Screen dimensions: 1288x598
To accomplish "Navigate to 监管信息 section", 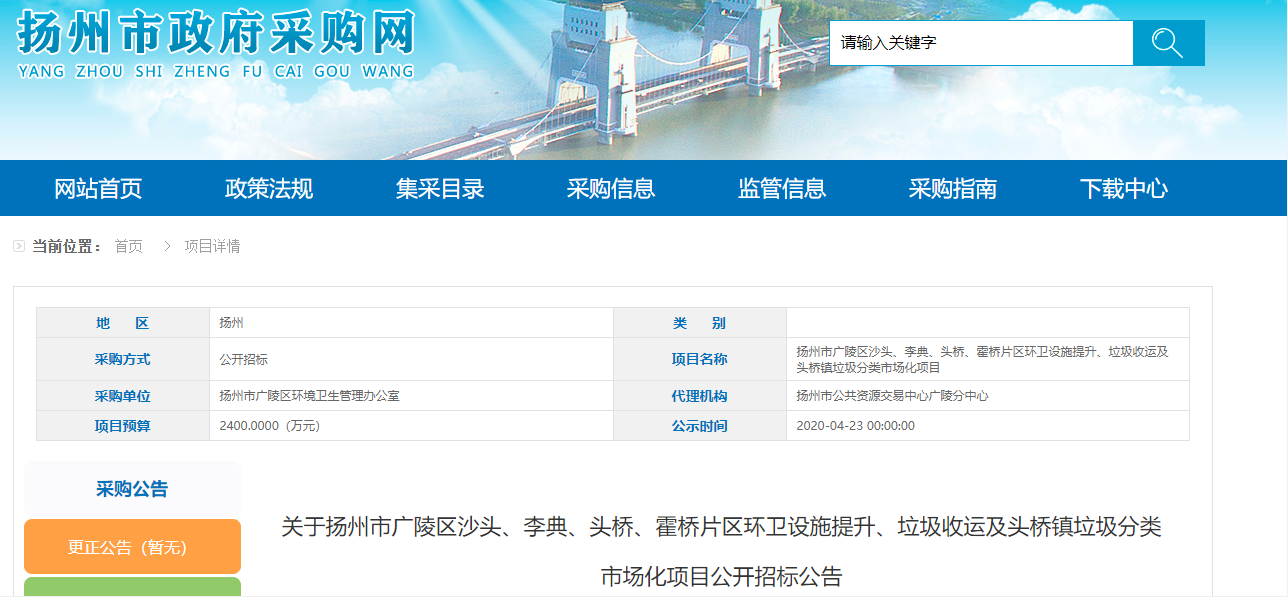I will (x=782, y=188).
